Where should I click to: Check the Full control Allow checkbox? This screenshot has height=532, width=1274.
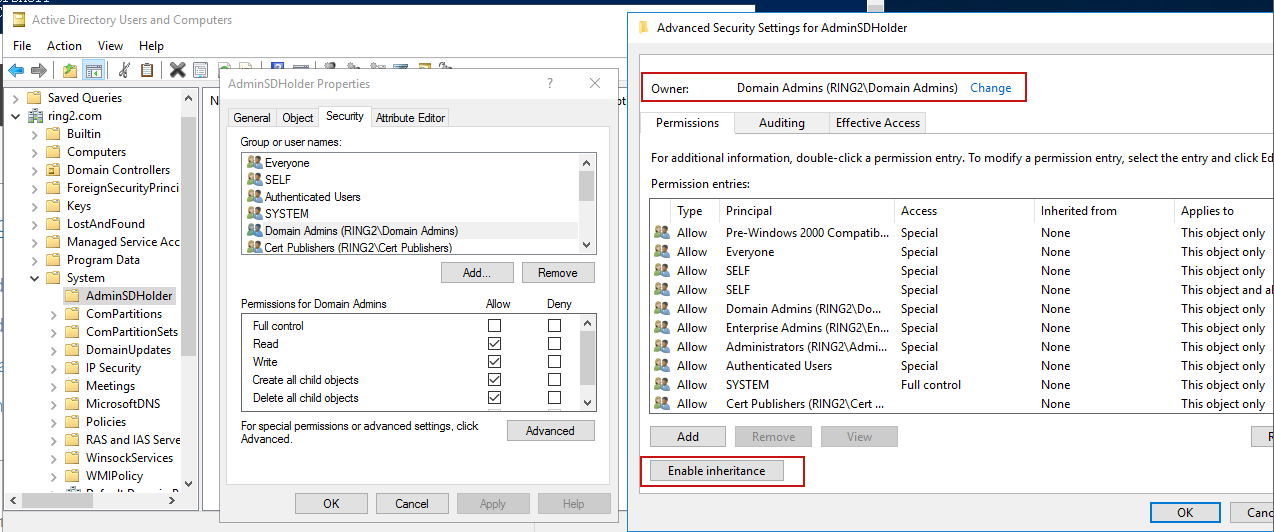point(494,326)
